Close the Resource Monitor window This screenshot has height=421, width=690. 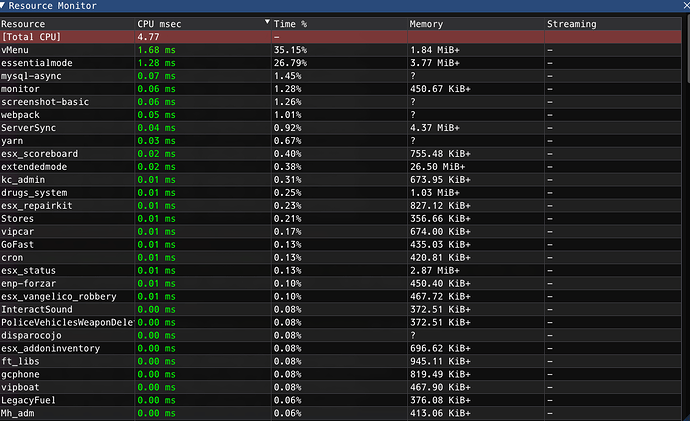pyautogui.click(x=686, y=5)
